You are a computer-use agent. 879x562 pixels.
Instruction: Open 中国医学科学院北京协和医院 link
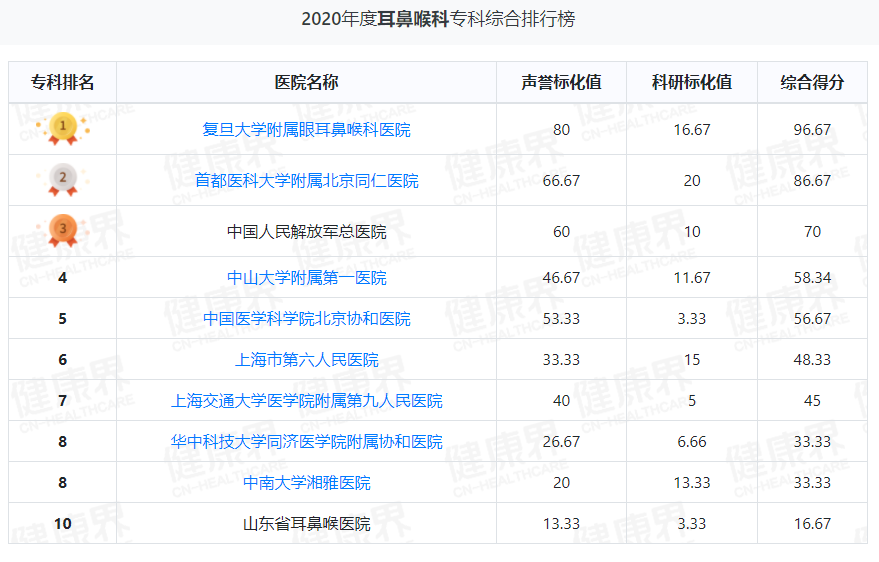(306, 318)
